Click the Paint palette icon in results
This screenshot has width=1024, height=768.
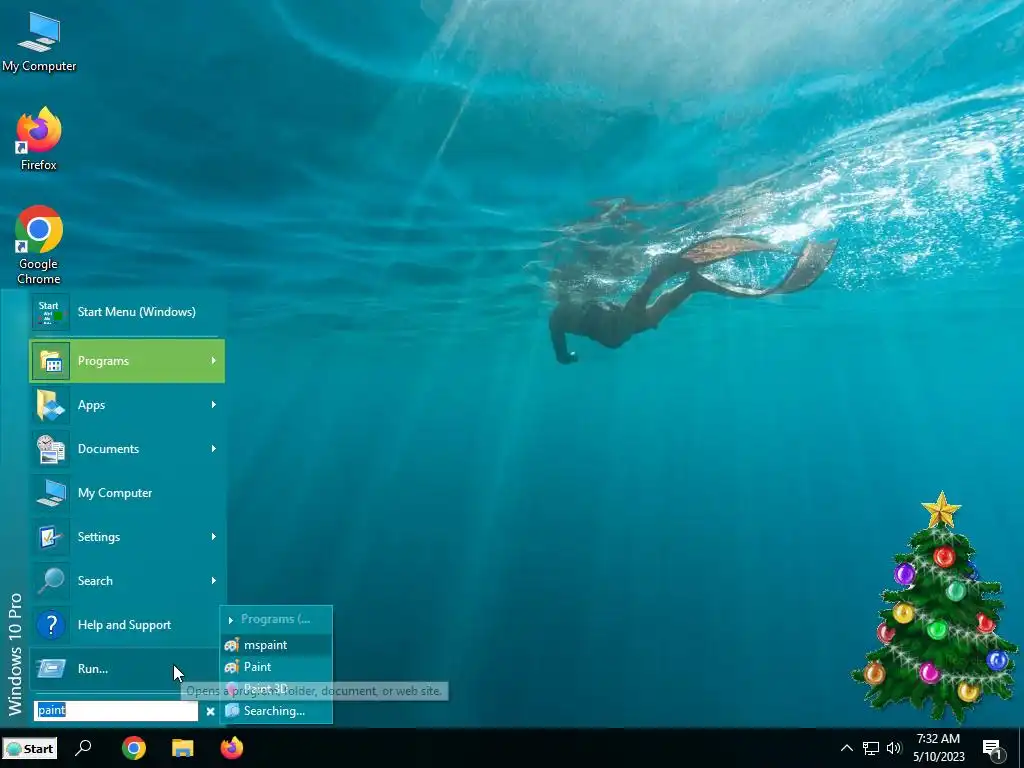coord(232,667)
